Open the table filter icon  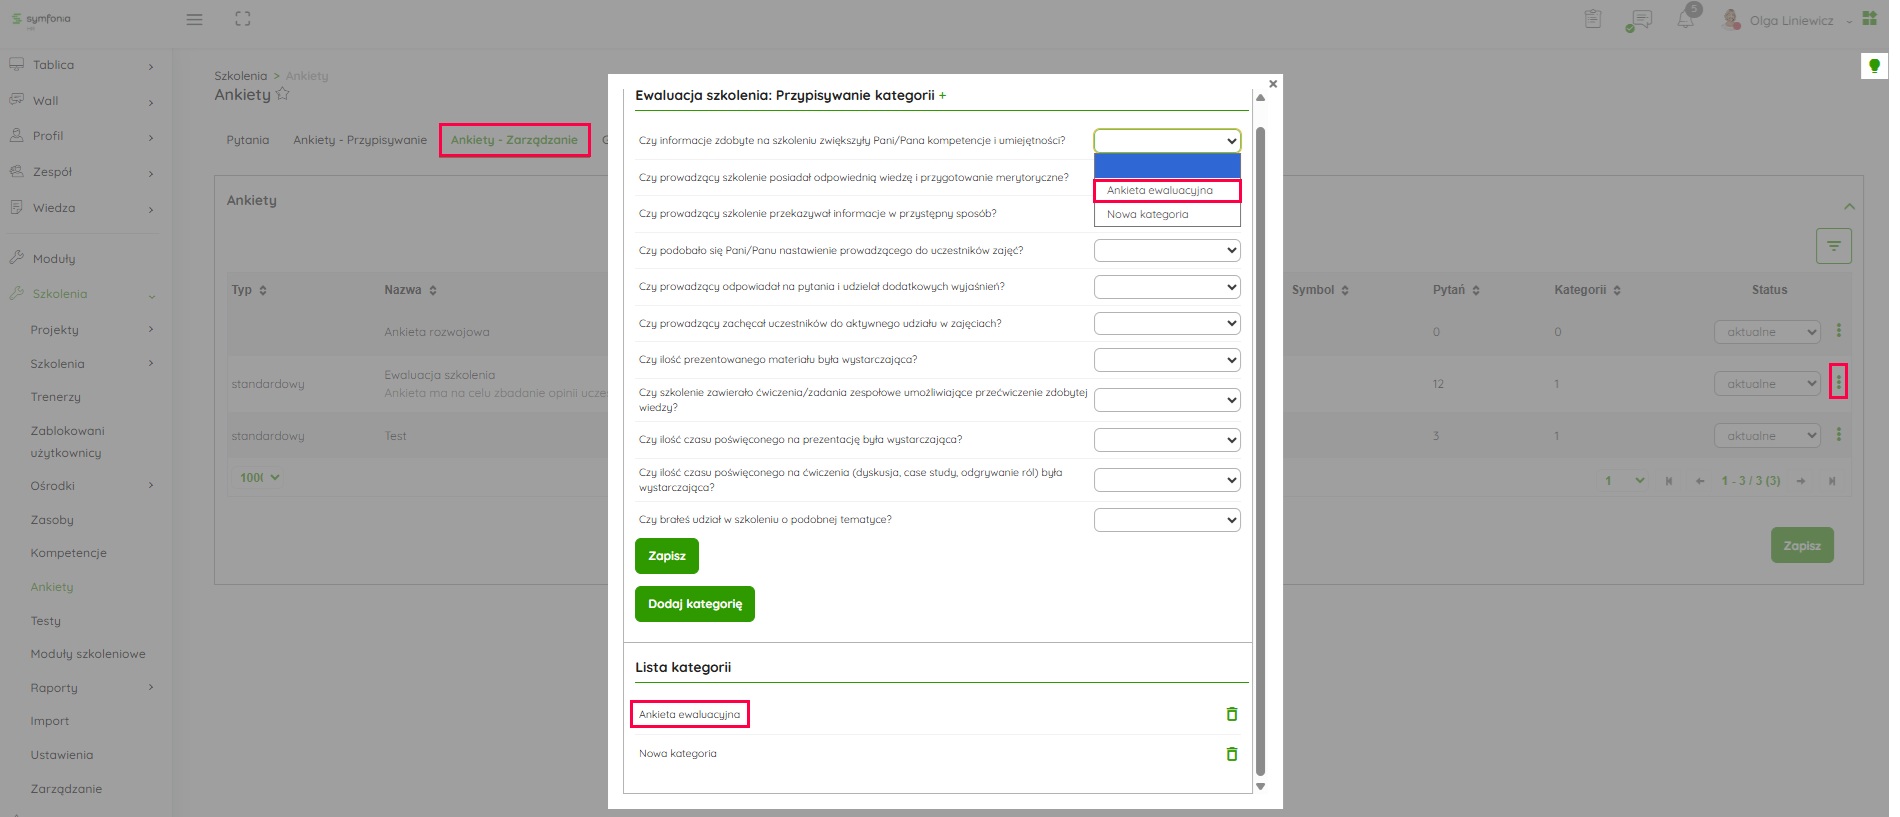point(1833,246)
